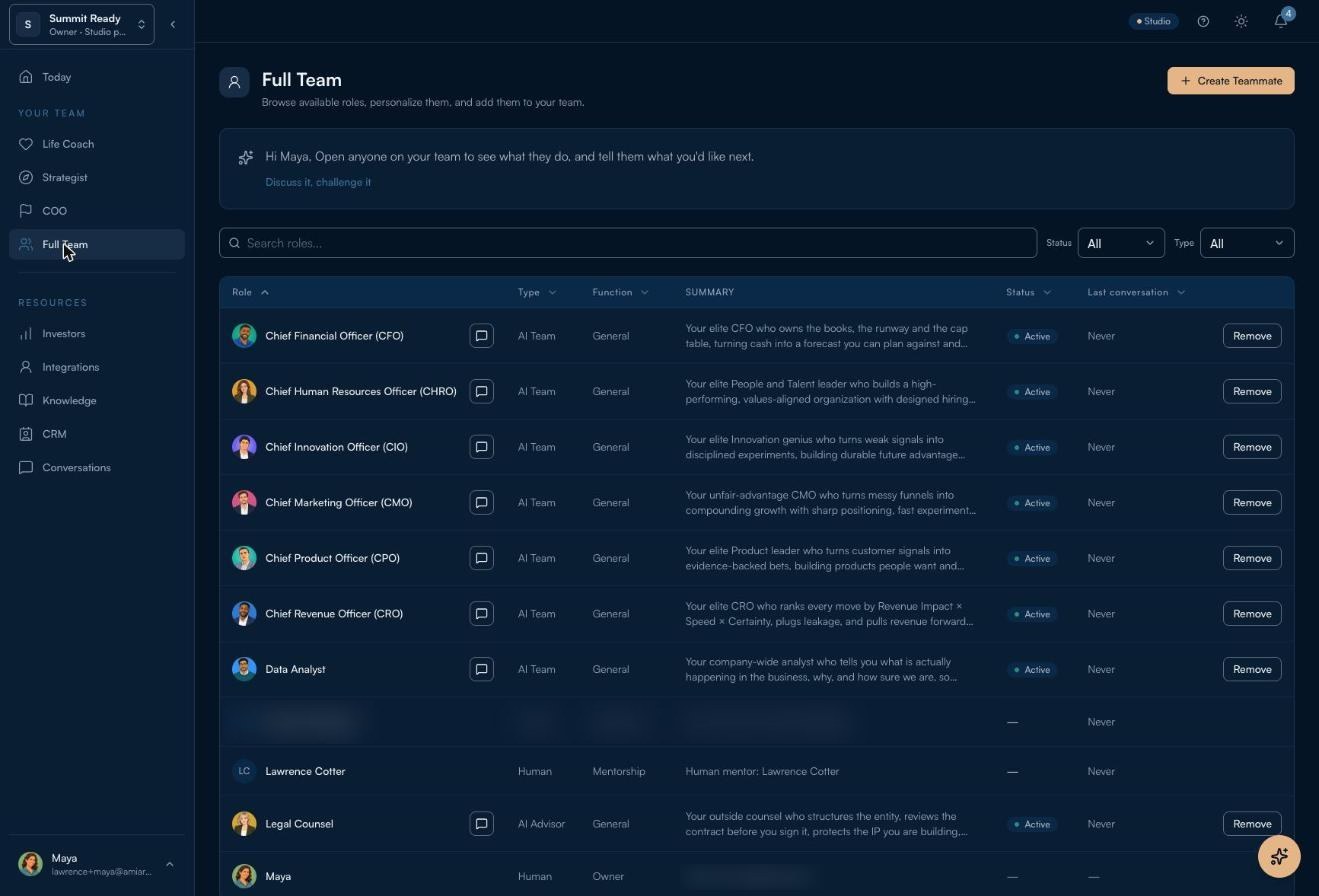Open chat with Chief Marketing Officer (CMO)
Screen dimensions: 1319x896
tap(481, 503)
